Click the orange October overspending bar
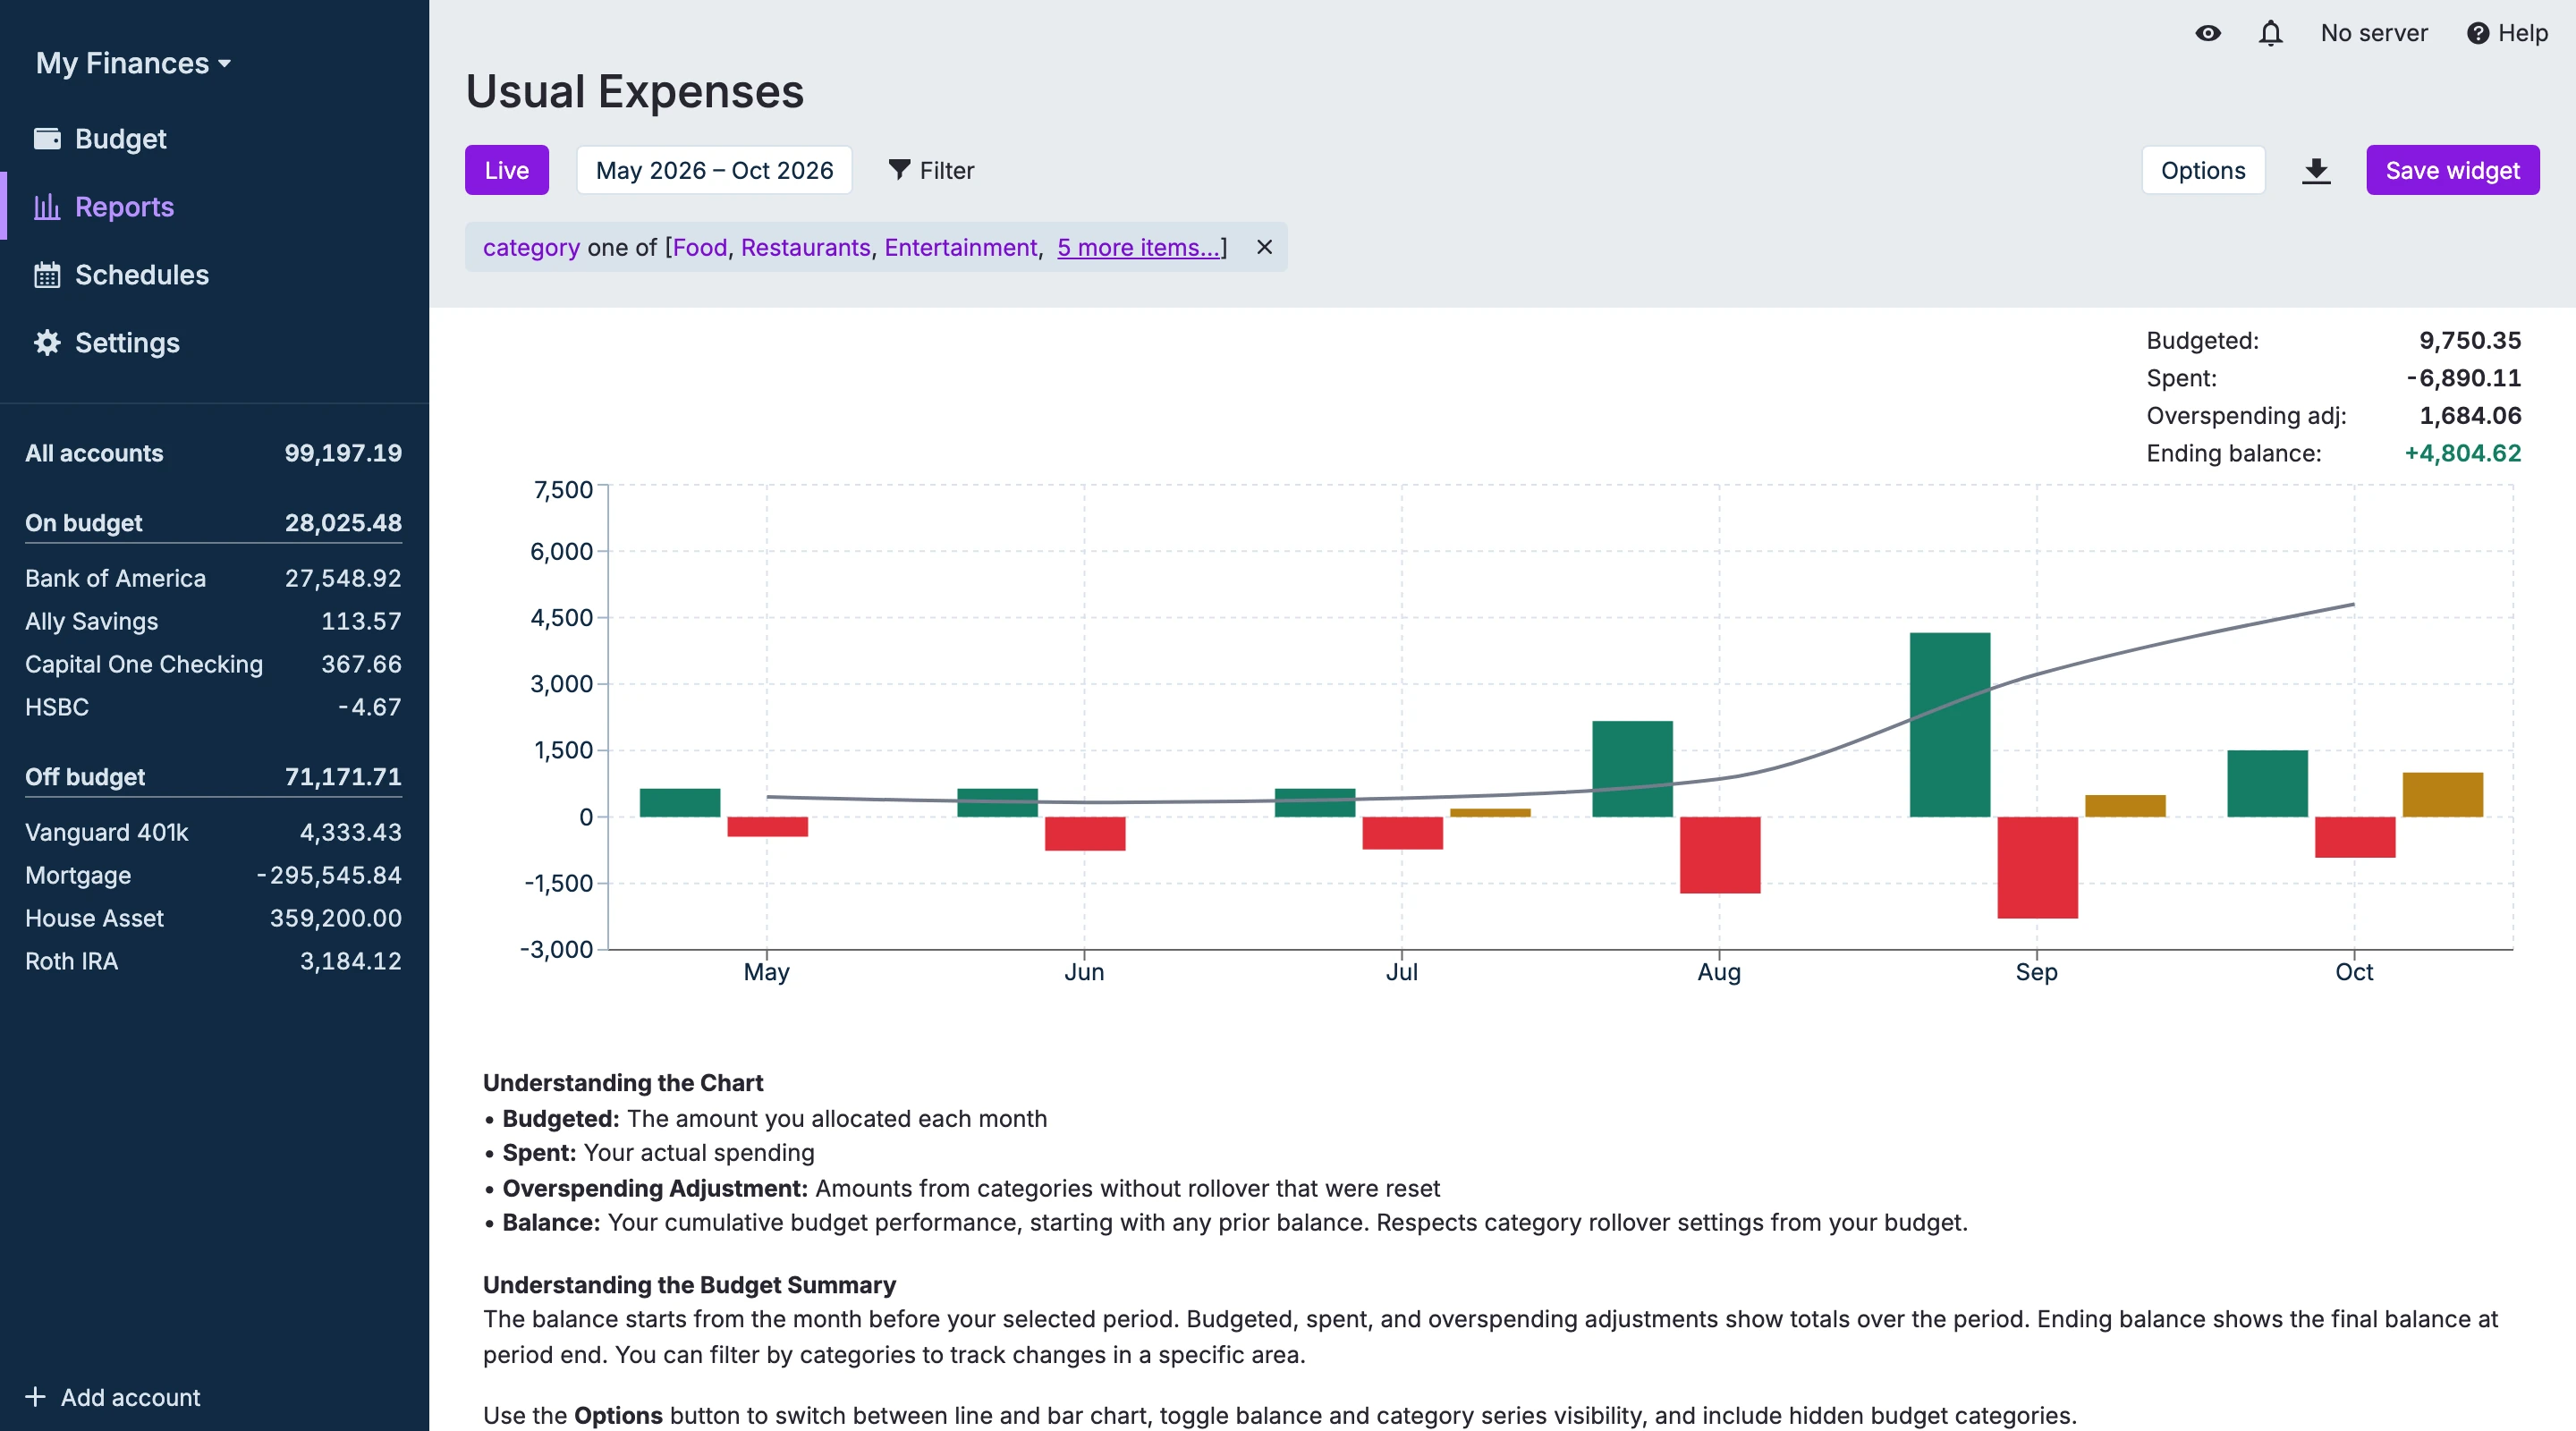Screen dimensions: 2576x1431 (2443, 795)
